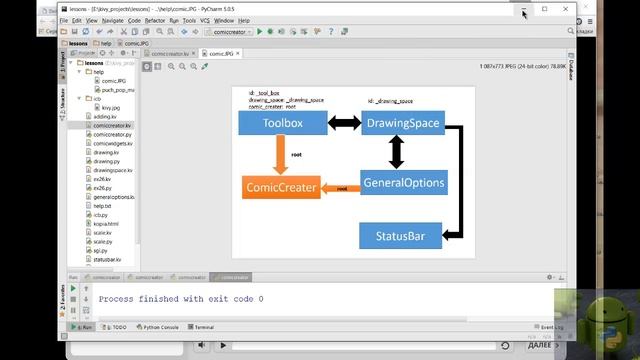This screenshot has width=640, height=360.
Task: Click the Find magnifier toolbar icon
Action: click(160, 31)
